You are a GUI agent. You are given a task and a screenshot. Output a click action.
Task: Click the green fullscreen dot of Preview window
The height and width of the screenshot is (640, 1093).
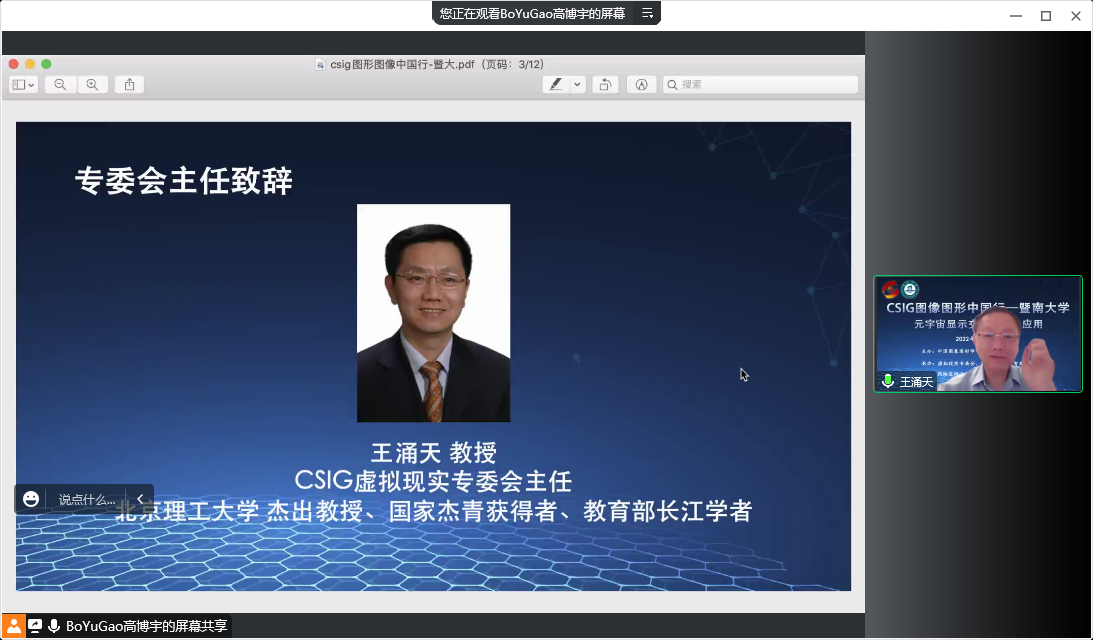(x=46, y=64)
